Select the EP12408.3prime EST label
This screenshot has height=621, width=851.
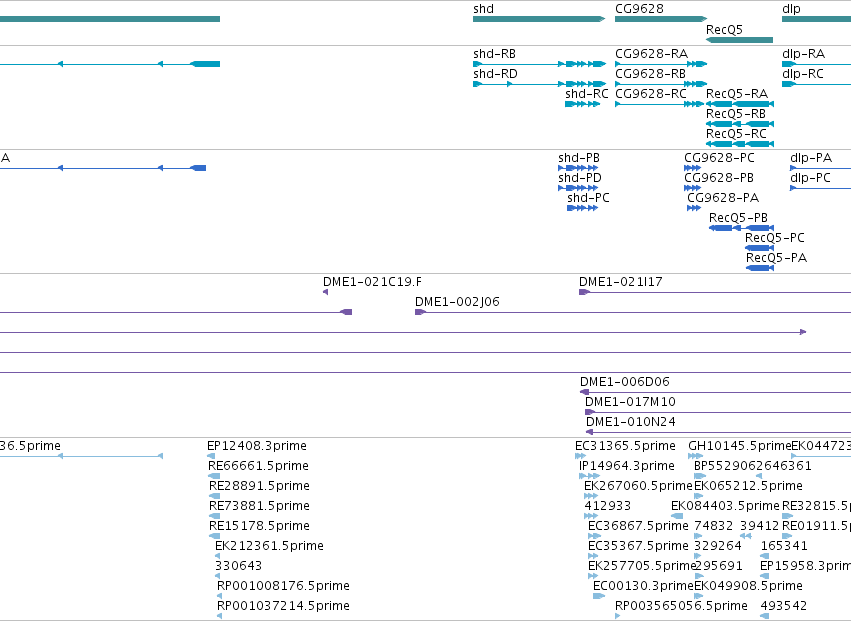pos(257,446)
